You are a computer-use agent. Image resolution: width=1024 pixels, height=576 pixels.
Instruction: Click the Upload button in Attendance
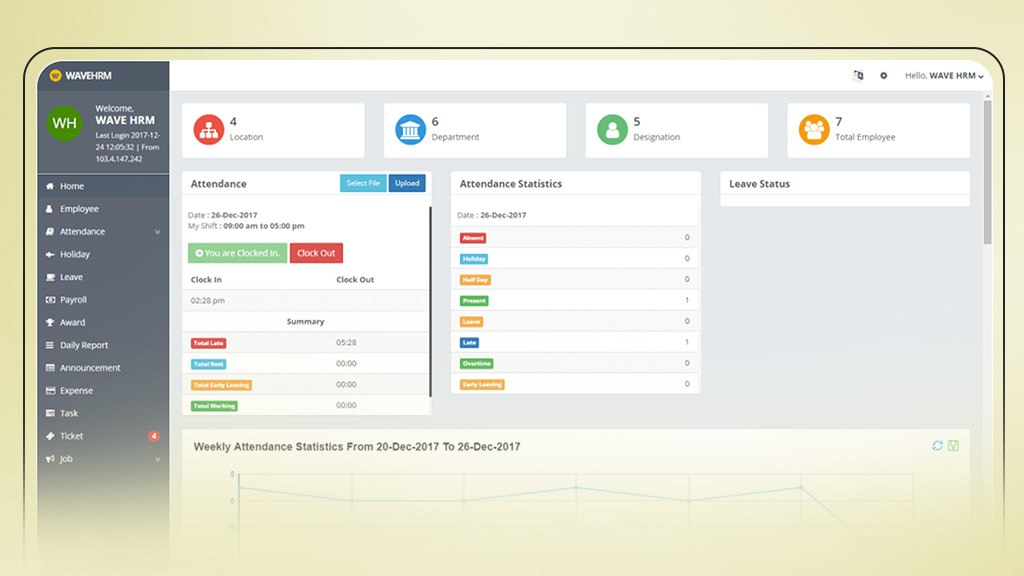pyautogui.click(x=407, y=184)
